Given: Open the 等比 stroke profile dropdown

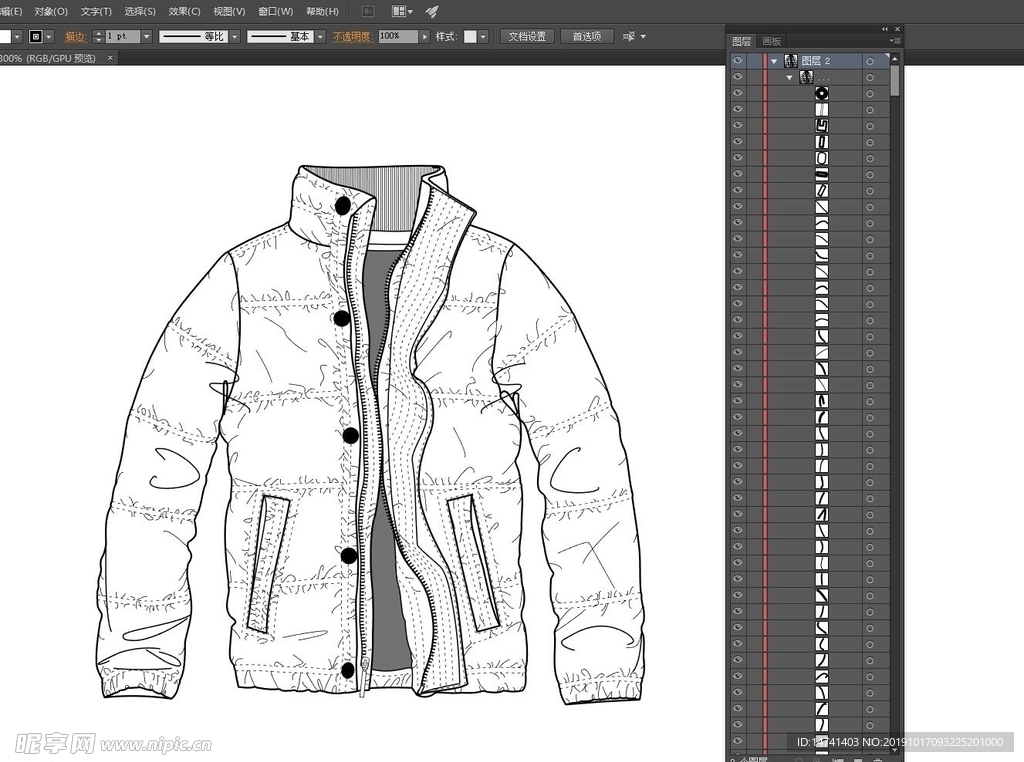Looking at the screenshot, I should point(235,36).
